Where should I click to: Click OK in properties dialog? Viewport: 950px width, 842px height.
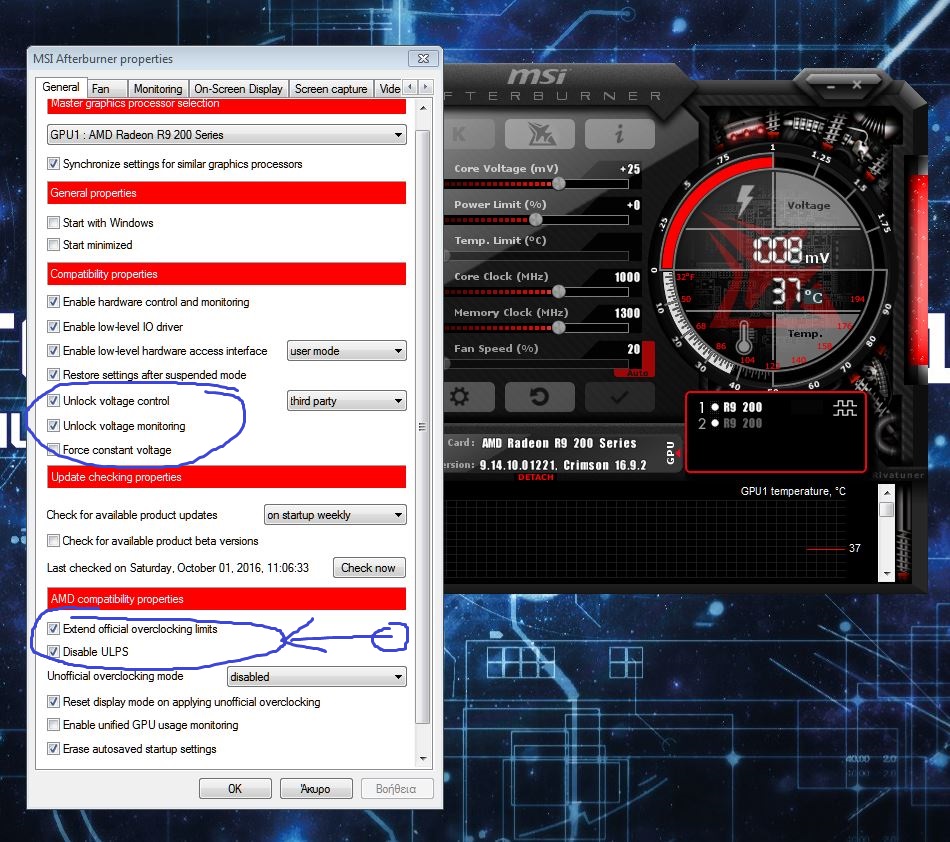pos(234,789)
